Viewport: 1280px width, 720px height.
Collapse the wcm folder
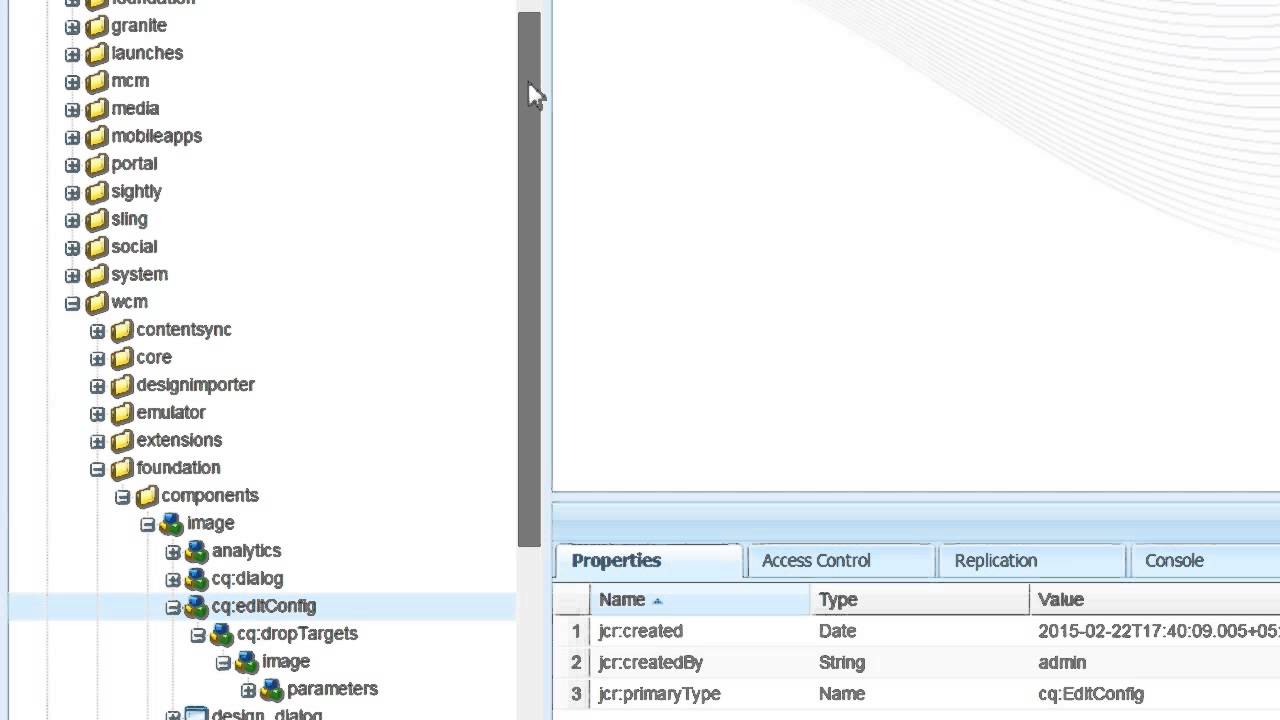(x=72, y=302)
